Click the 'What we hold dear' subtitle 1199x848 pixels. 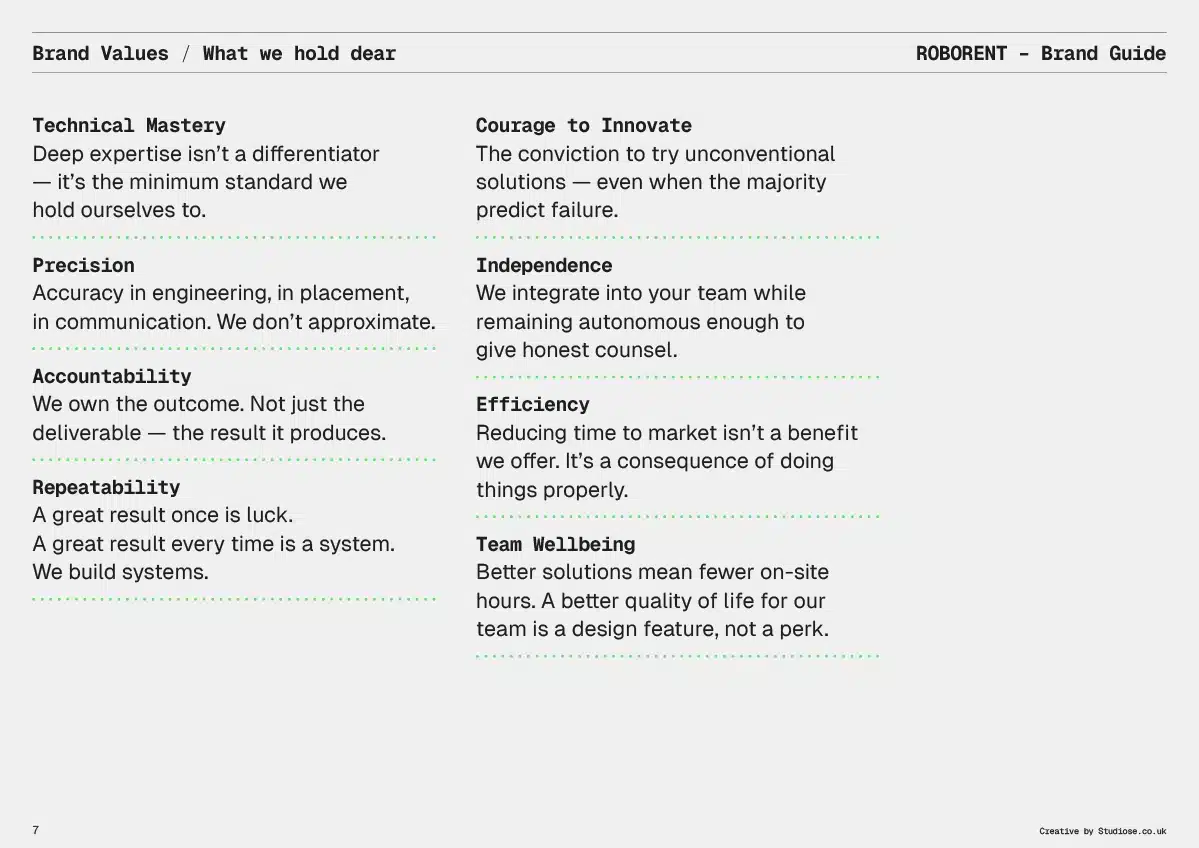tap(299, 54)
